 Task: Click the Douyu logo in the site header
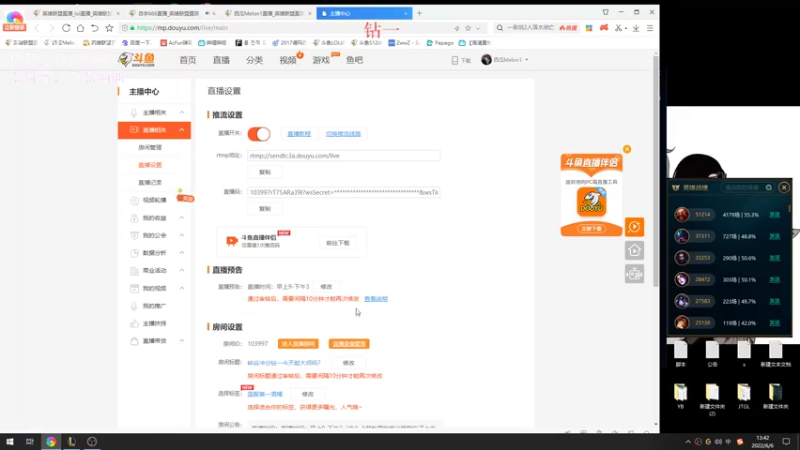point(136,60)
